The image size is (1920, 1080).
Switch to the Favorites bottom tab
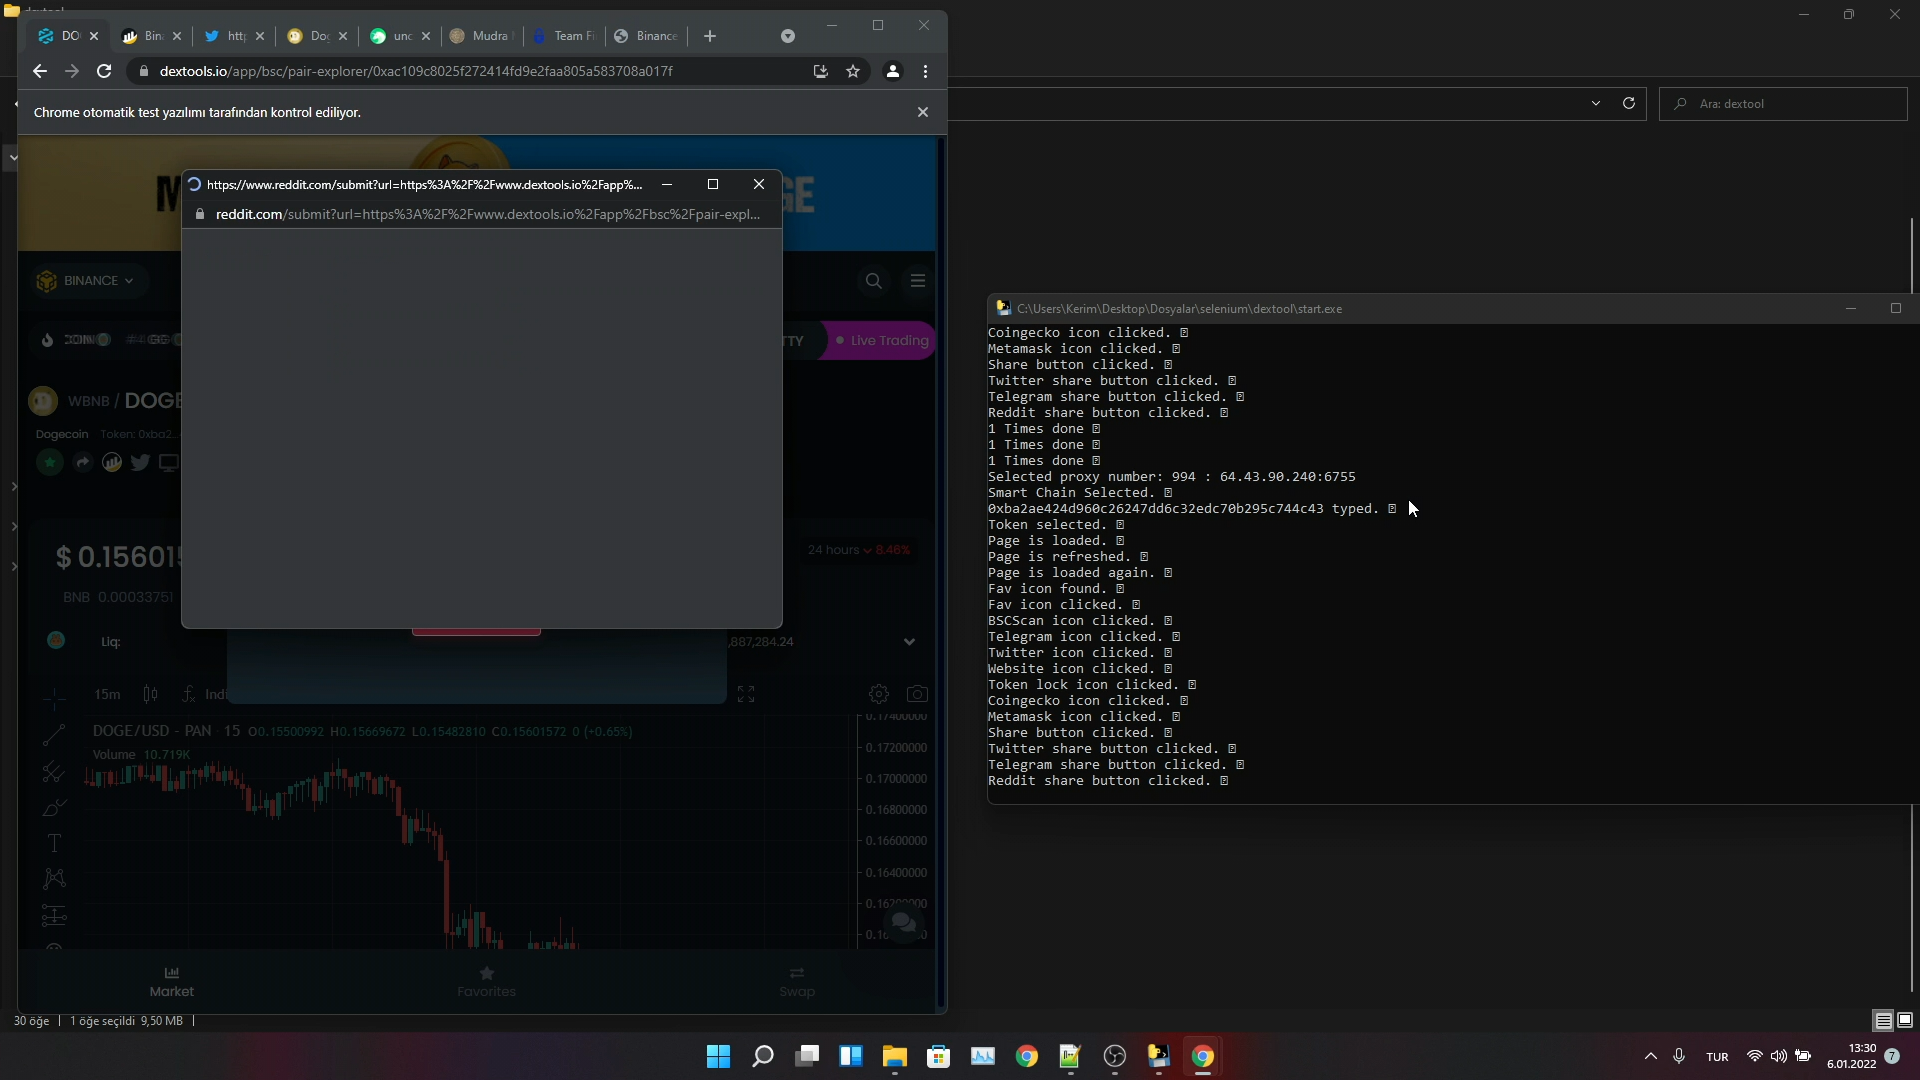point(486,981)
